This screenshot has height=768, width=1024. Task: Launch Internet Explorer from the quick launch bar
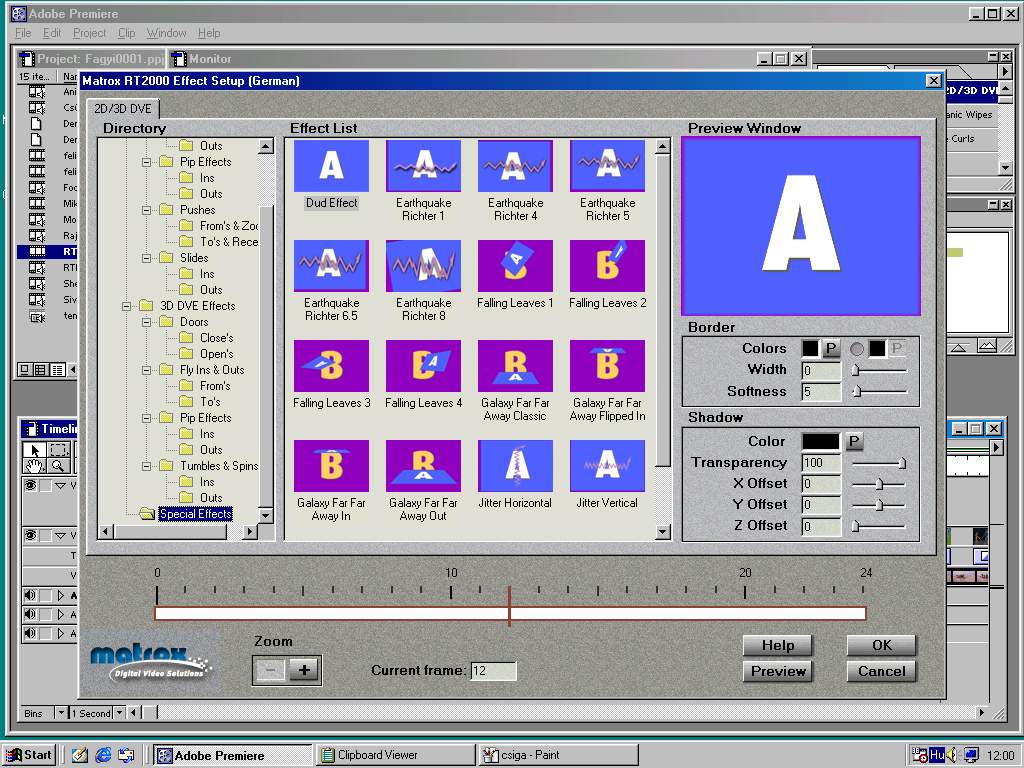[x=103, y=756]
